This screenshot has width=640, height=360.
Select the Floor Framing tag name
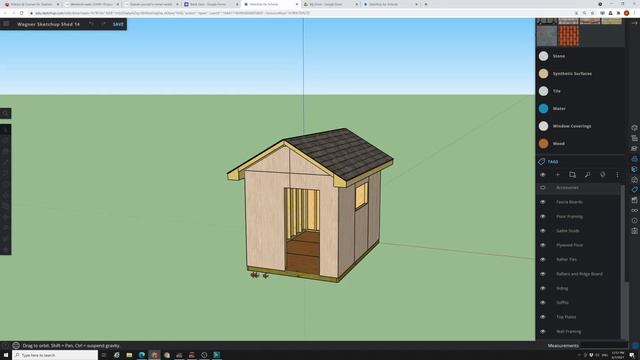(x=569, y=216)
